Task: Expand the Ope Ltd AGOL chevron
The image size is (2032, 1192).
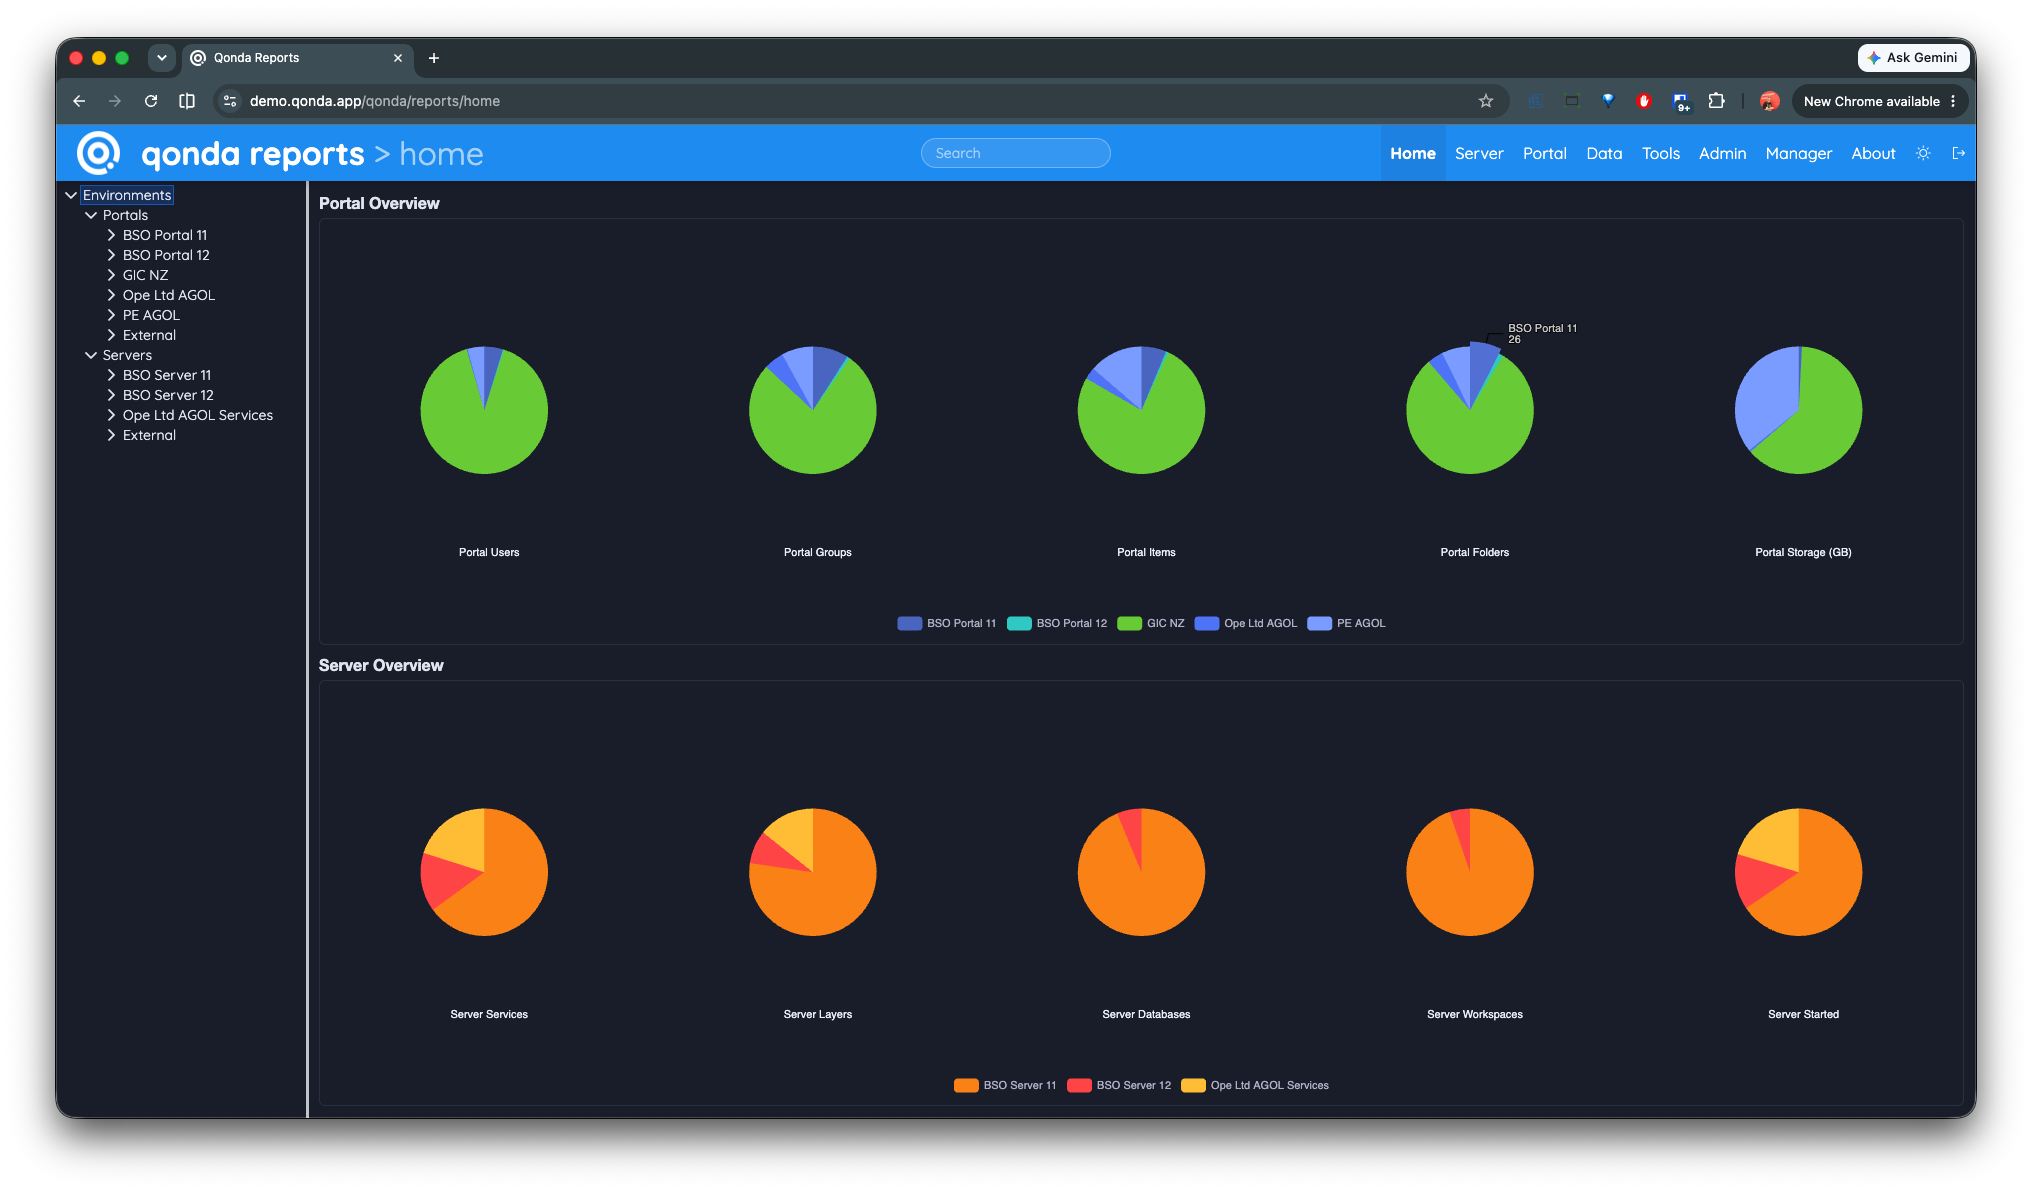Action: (x=111, y=295)
